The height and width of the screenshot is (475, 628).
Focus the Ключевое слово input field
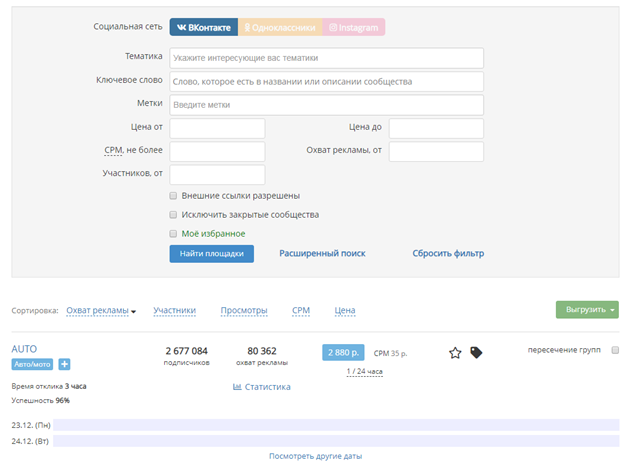pyautogui.click(x=326, y=82)
